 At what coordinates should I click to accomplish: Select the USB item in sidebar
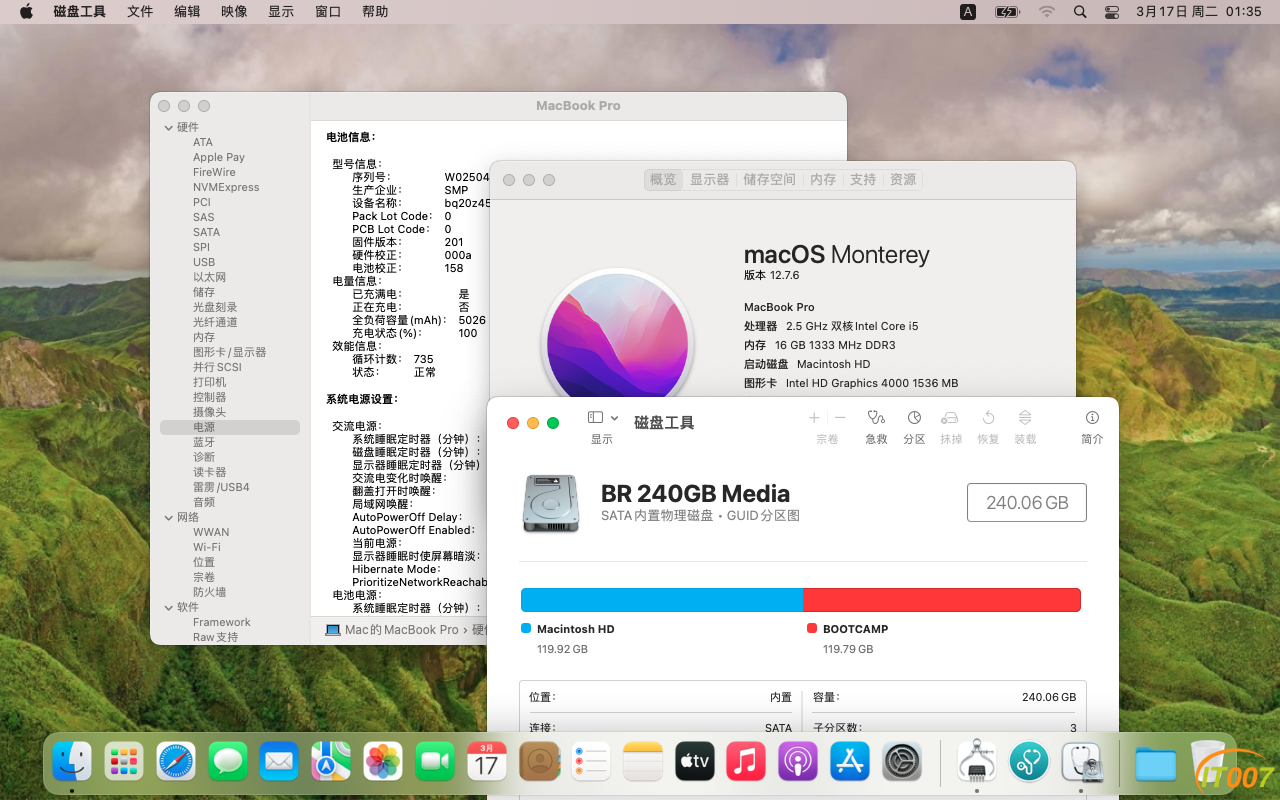(x=204, y=262)
